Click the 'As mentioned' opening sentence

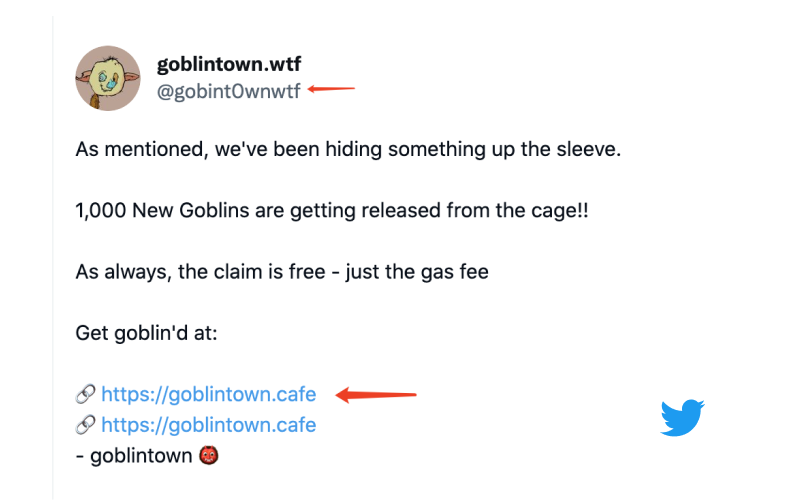[x=348, y=149]
